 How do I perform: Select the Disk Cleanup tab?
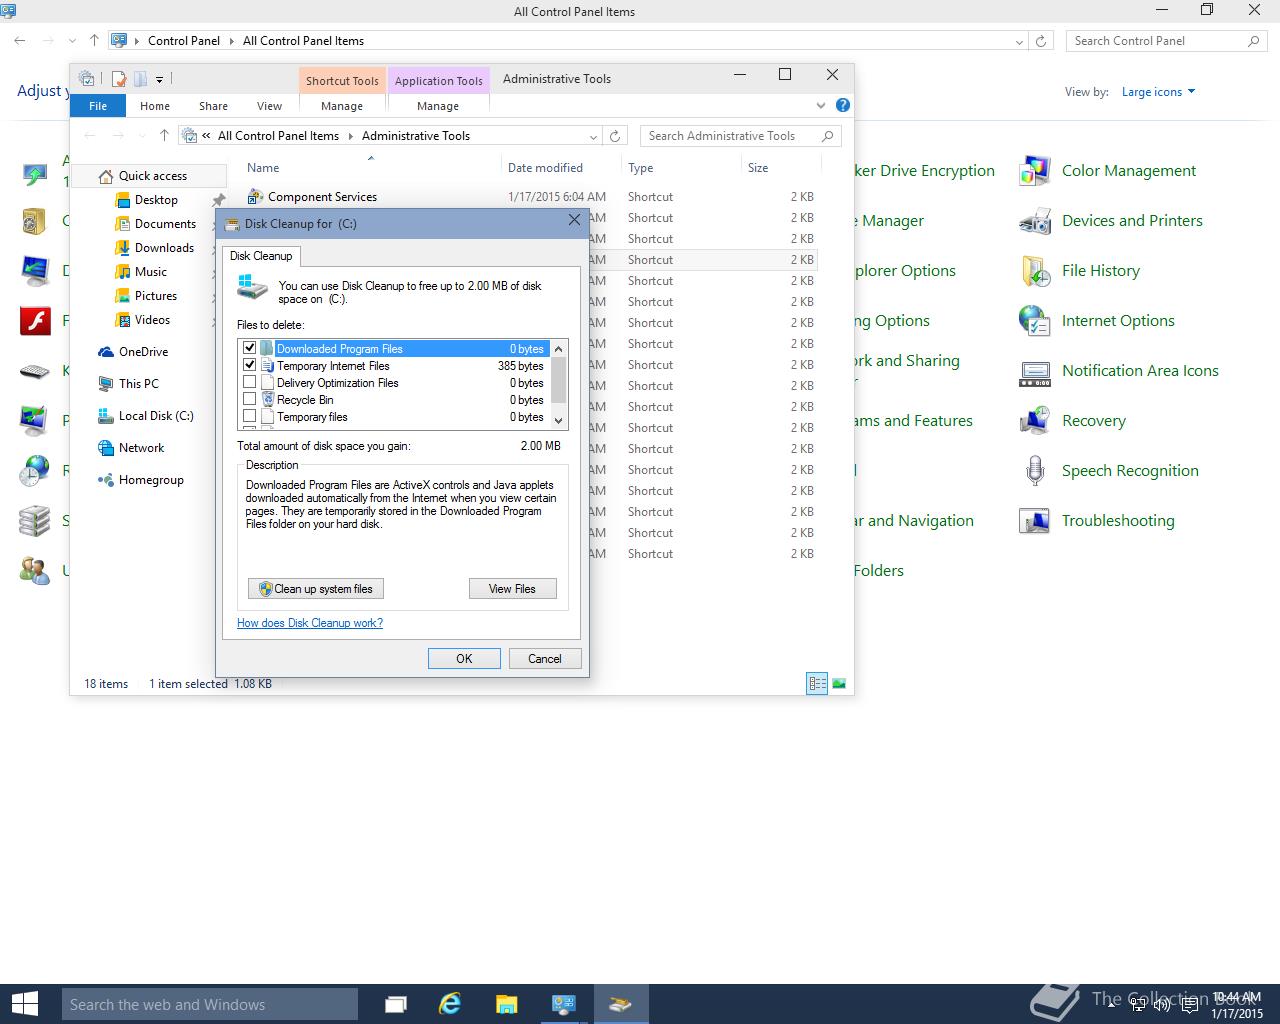[261, 256]
